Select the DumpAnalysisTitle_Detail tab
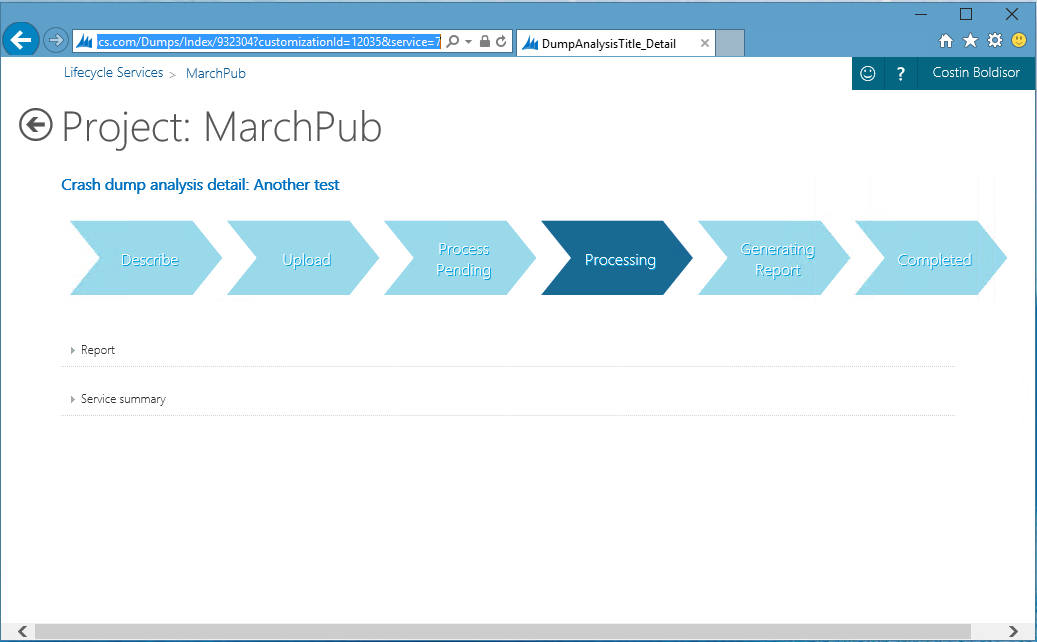Image resolution: width=1037 pixels, height=642 pixels. (608, 43)
